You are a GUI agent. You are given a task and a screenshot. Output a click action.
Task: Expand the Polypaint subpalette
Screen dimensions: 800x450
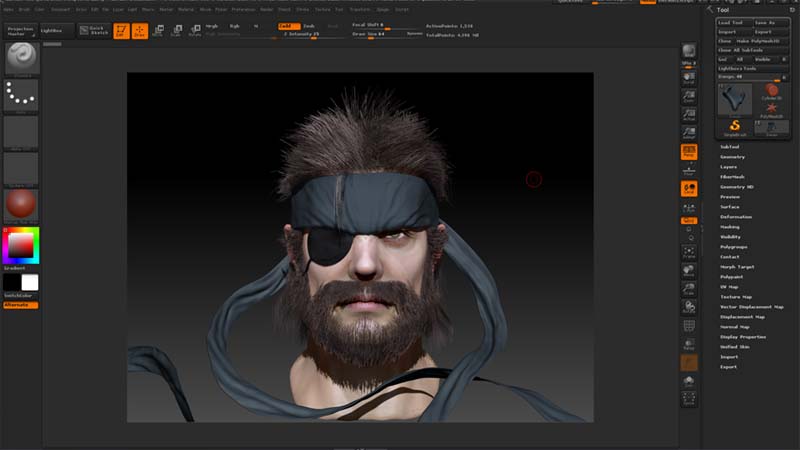tap(732, 277)
